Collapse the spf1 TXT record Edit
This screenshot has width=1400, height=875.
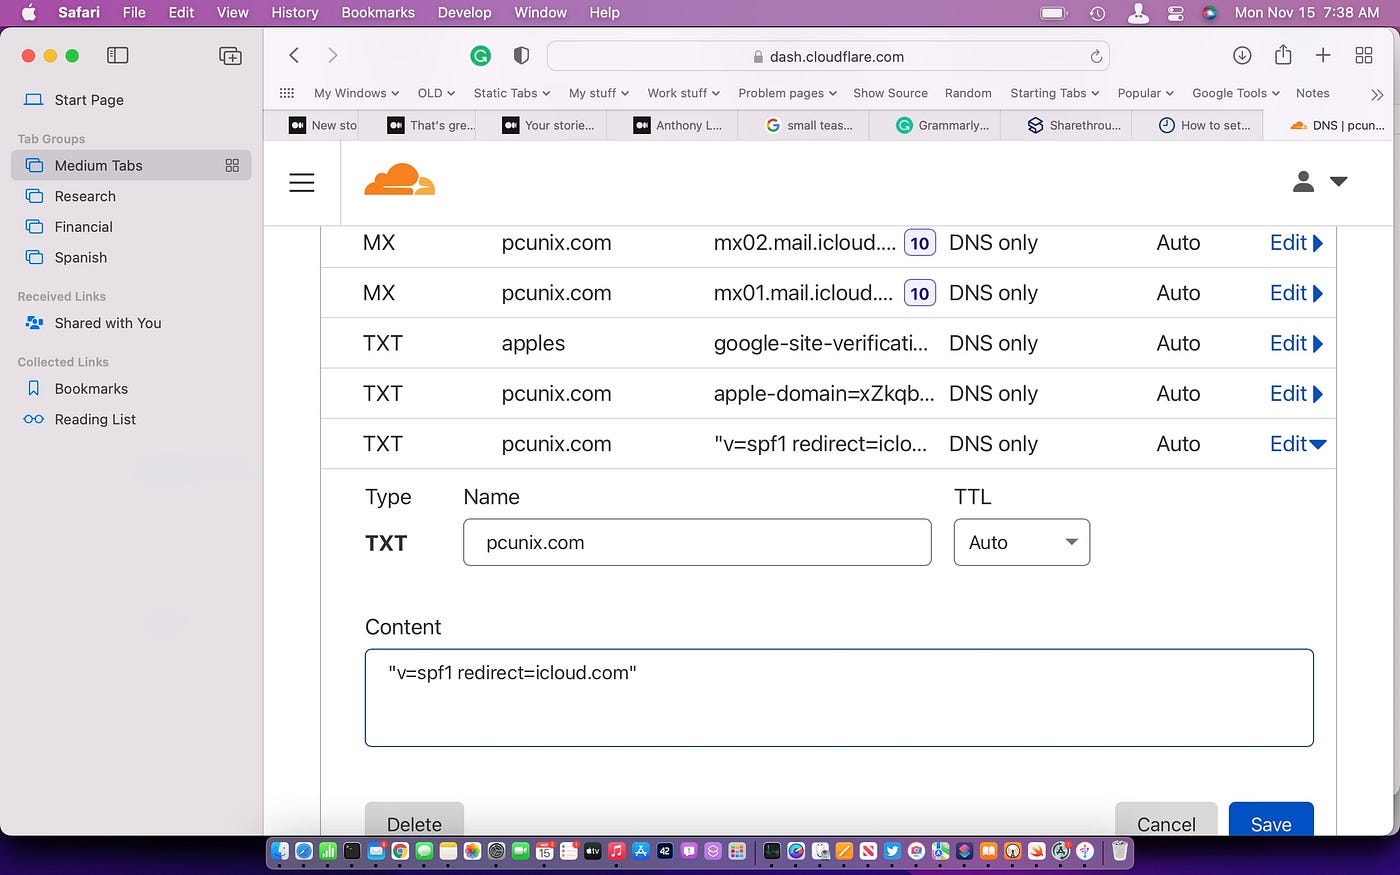1298,444
